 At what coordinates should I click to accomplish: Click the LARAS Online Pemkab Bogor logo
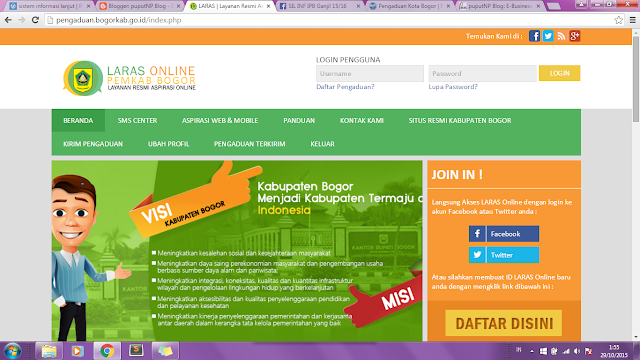129,78
